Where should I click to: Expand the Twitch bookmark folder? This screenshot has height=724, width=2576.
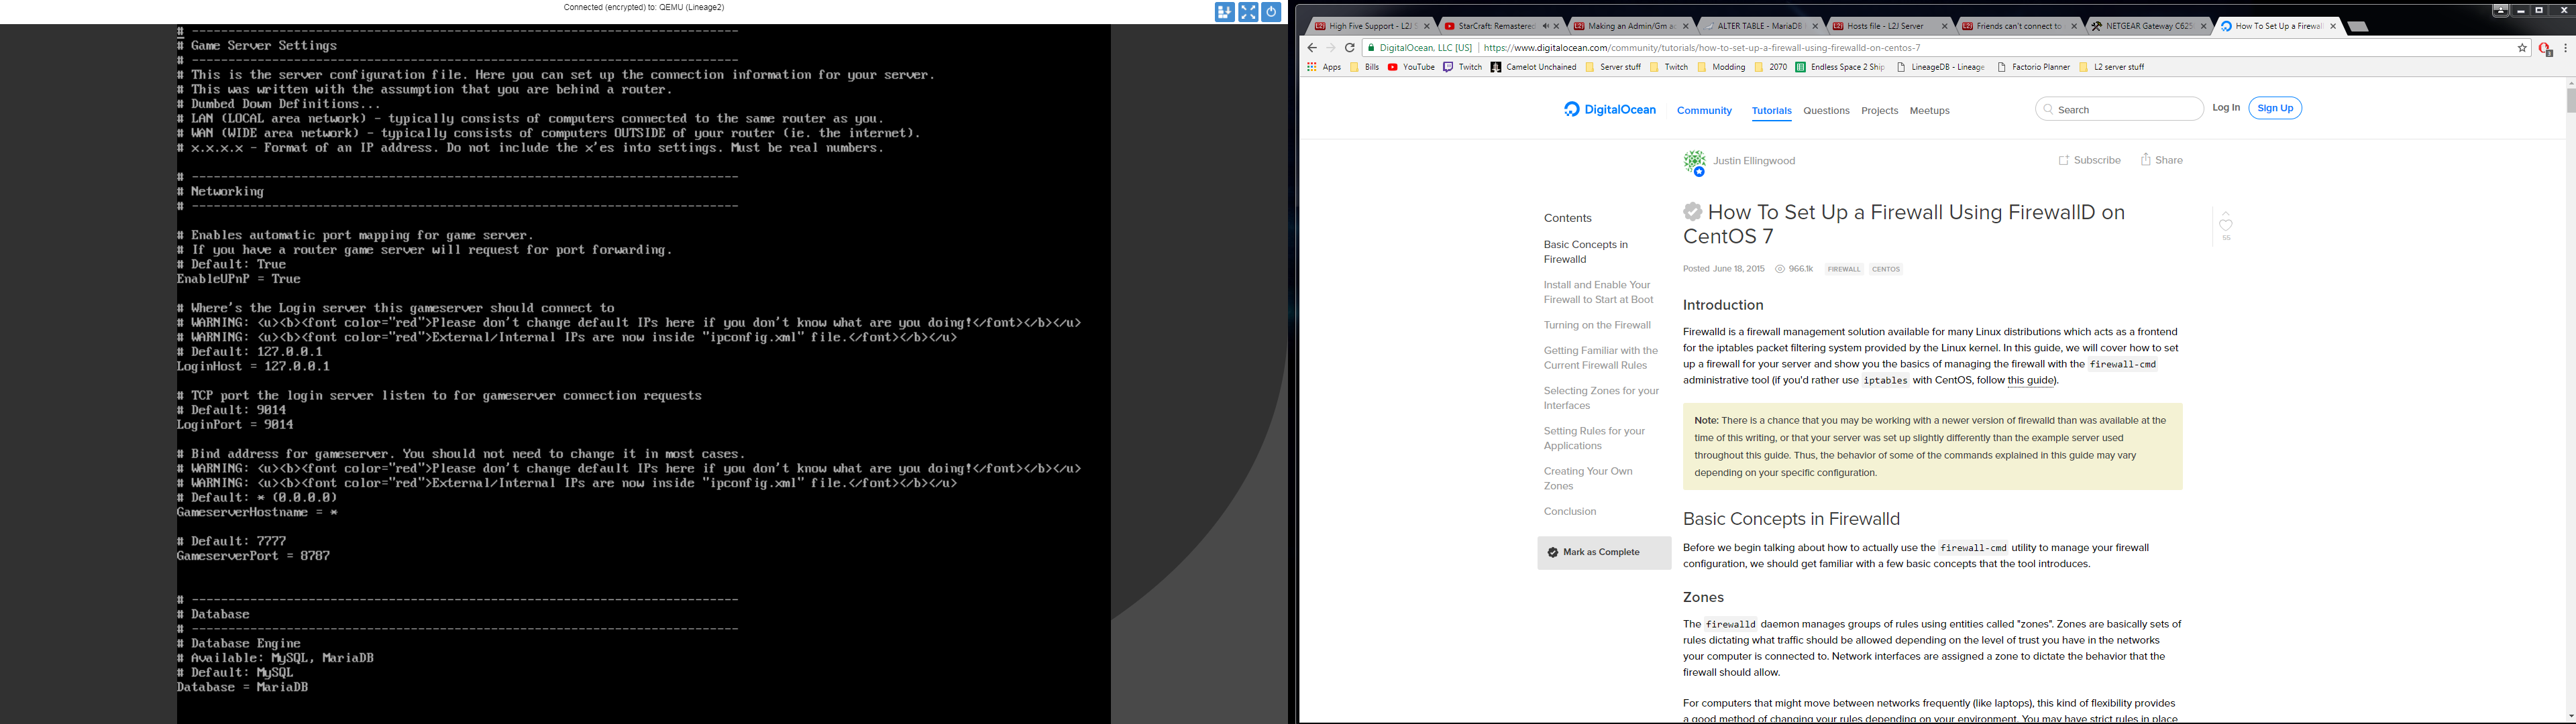pos(1669,67)
